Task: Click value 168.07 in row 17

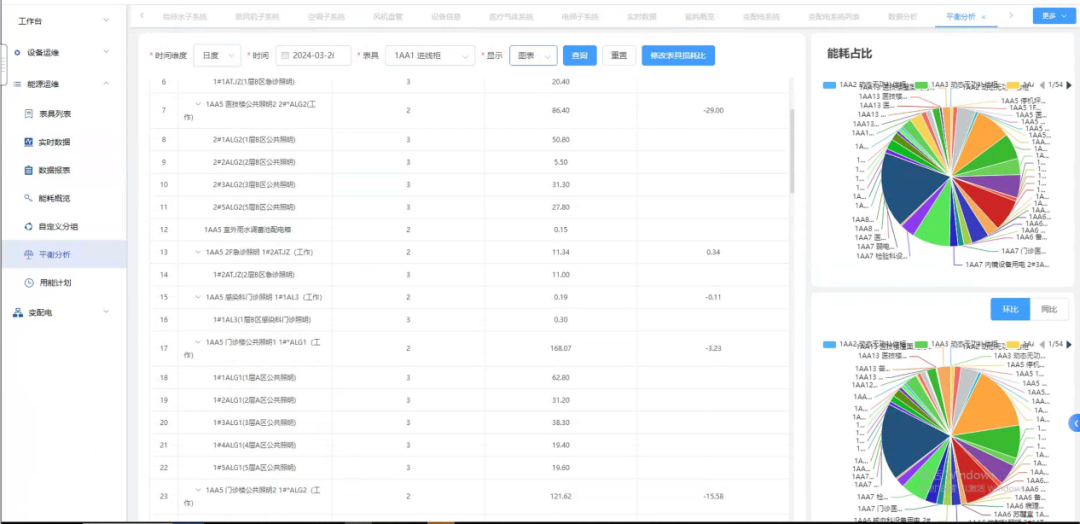Action: coord(561,348)
